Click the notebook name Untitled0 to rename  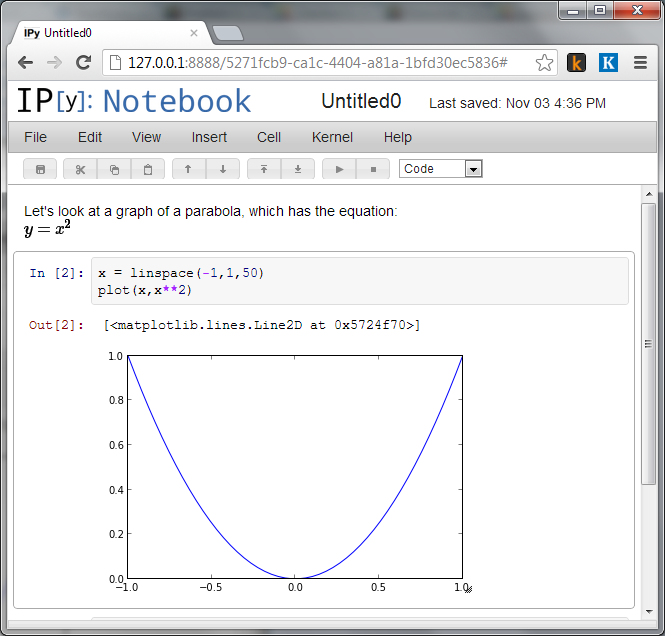pos(361,101)
